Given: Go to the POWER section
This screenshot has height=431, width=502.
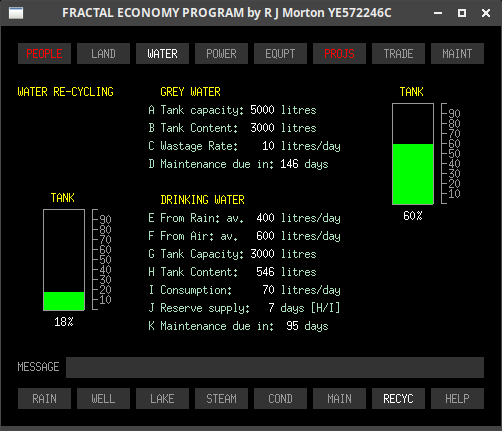Looking at the screenshot, I should point(221,53).
